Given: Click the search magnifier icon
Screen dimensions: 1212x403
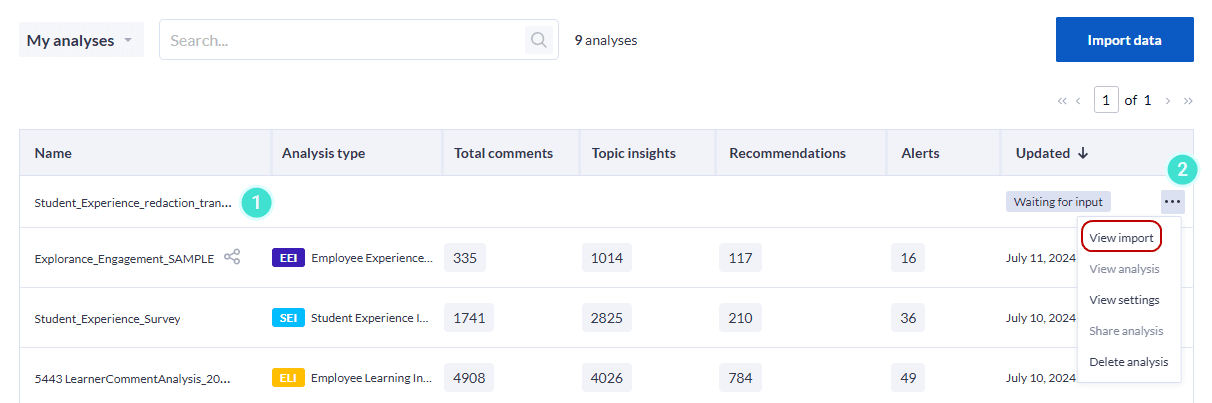Looking at the screenshot, I should (x=539, y=41).
